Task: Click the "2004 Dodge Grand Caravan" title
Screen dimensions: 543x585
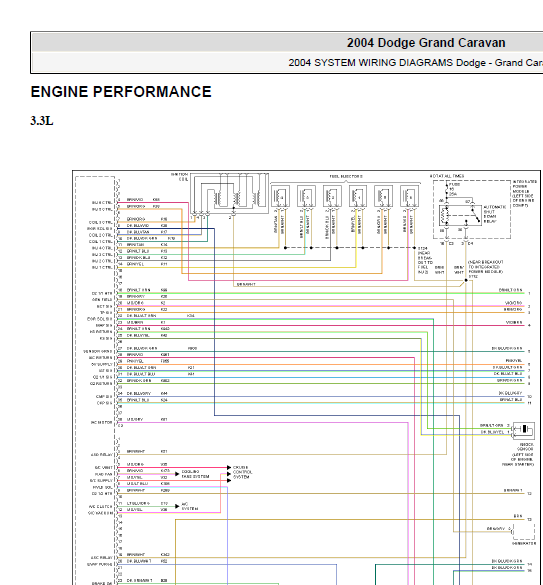Action: 426,43
